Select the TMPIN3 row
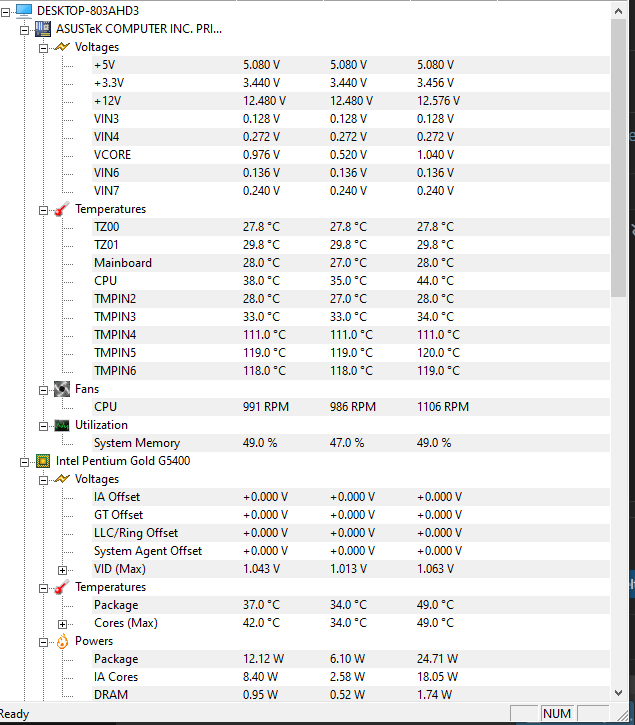Image resolution: width=635 pixels, height=725 pixels. 351,317
